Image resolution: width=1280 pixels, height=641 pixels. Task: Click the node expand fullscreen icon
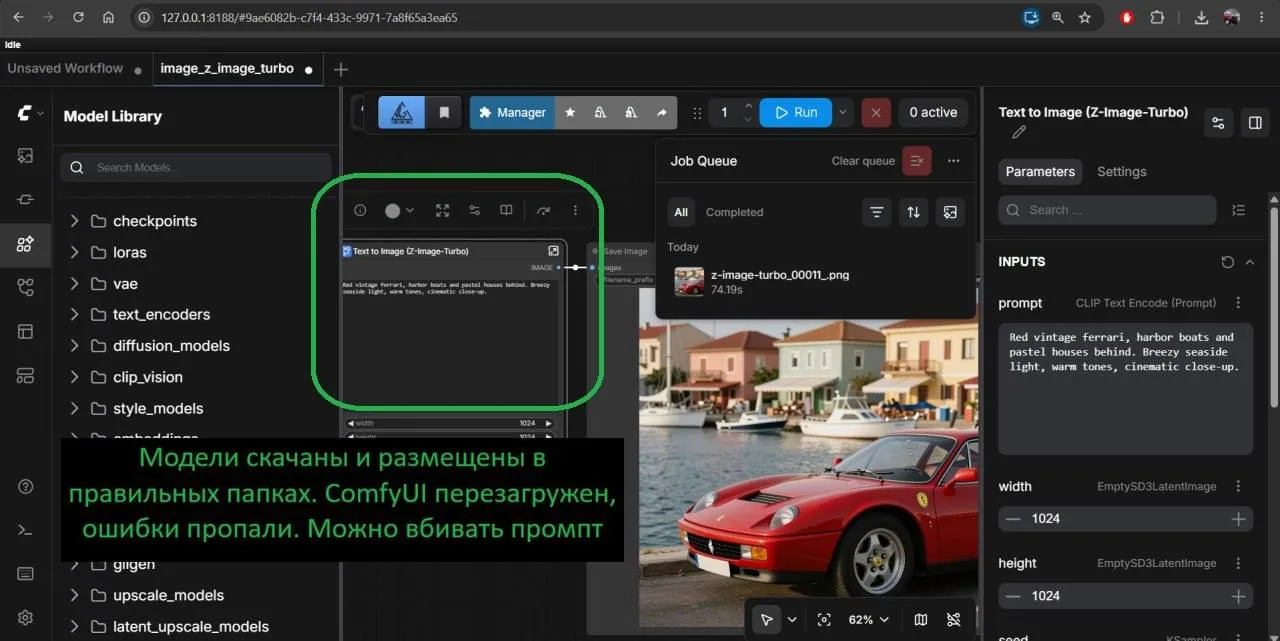click(442, 210)
